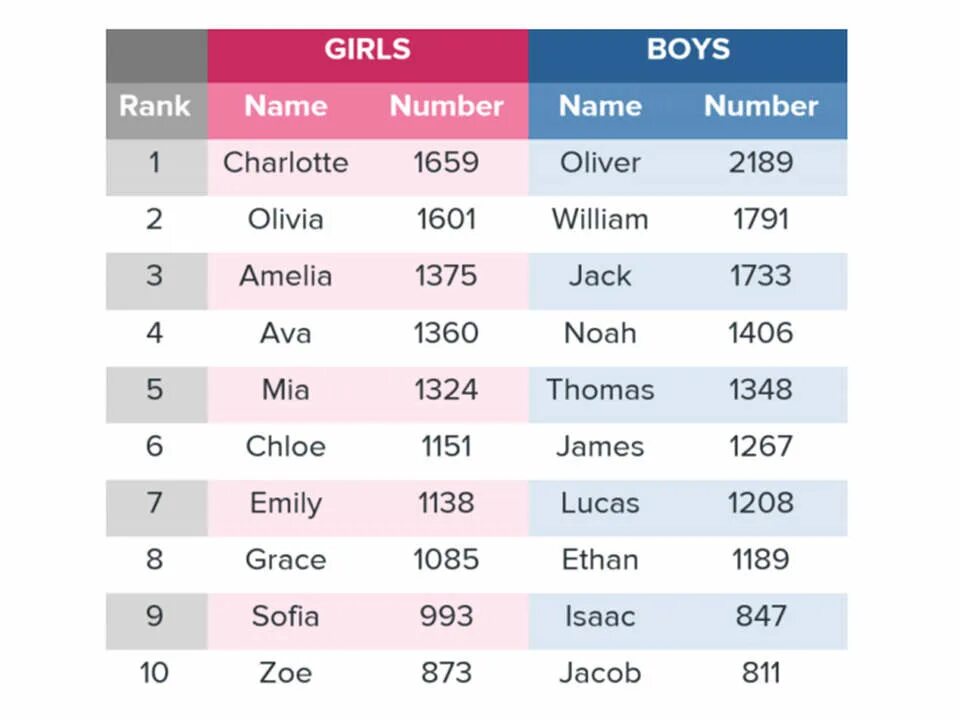Click the name William

[x=600, y=219]
